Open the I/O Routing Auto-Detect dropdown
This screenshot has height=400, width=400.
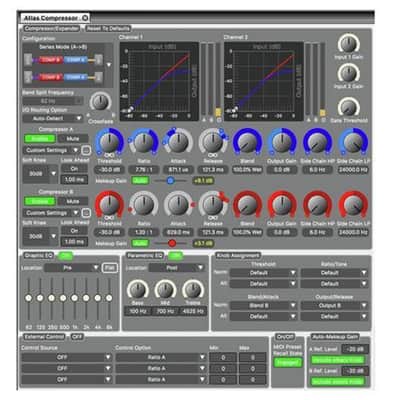point(53,118)
